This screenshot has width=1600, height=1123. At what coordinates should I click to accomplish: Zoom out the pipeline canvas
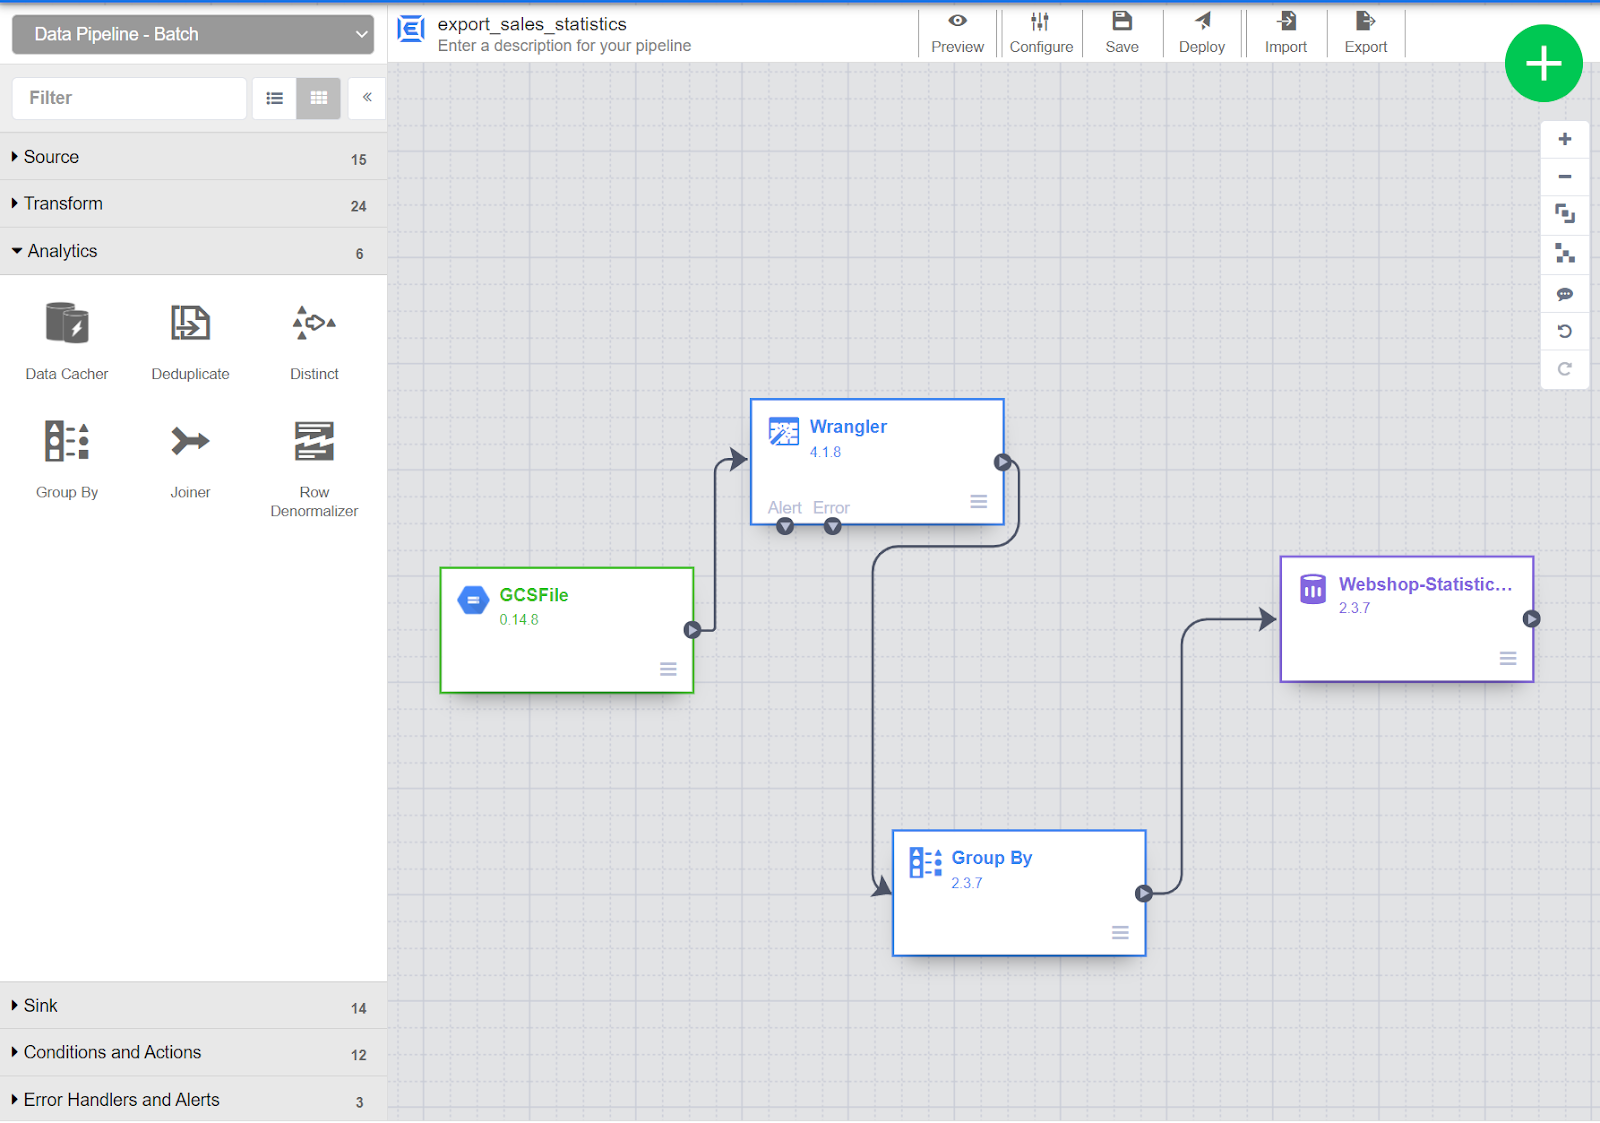[x=1565, y=177]
